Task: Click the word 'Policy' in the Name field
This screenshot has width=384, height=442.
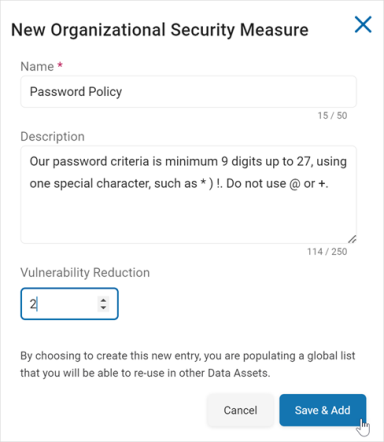Action: coord(105,92)
